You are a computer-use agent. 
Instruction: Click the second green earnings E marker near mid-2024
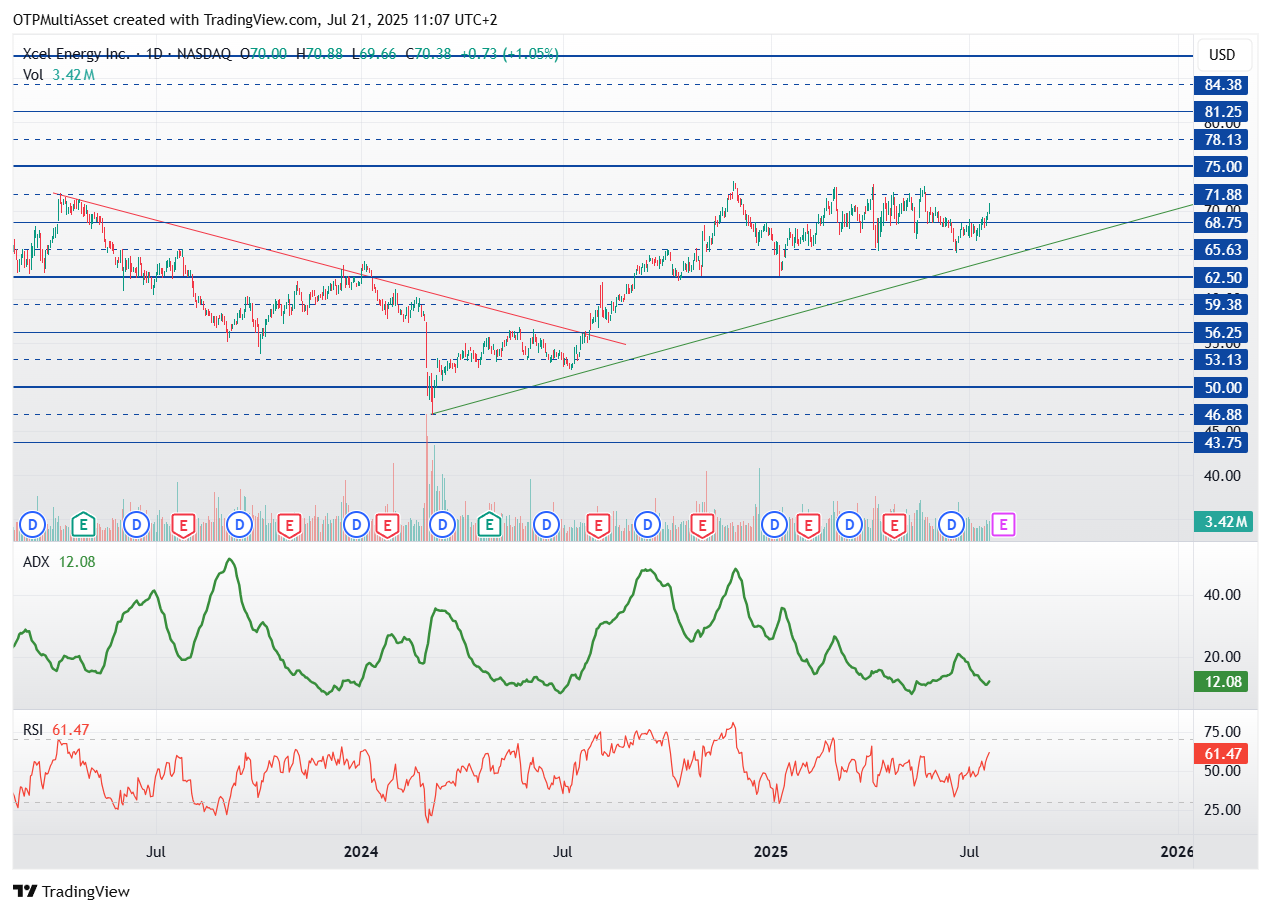pos(490,524)
